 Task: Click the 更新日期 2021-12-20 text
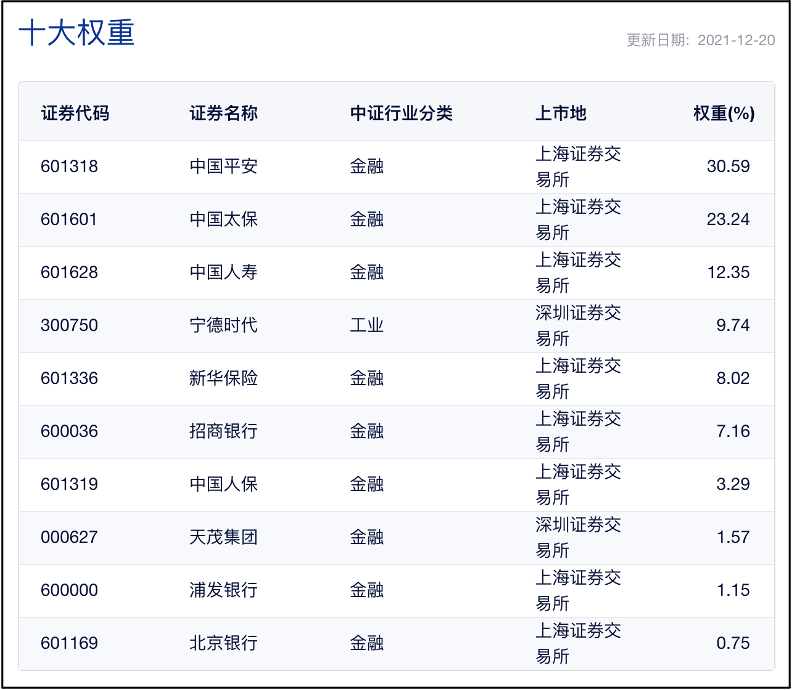pyautogui.click(x=700, y=40)
